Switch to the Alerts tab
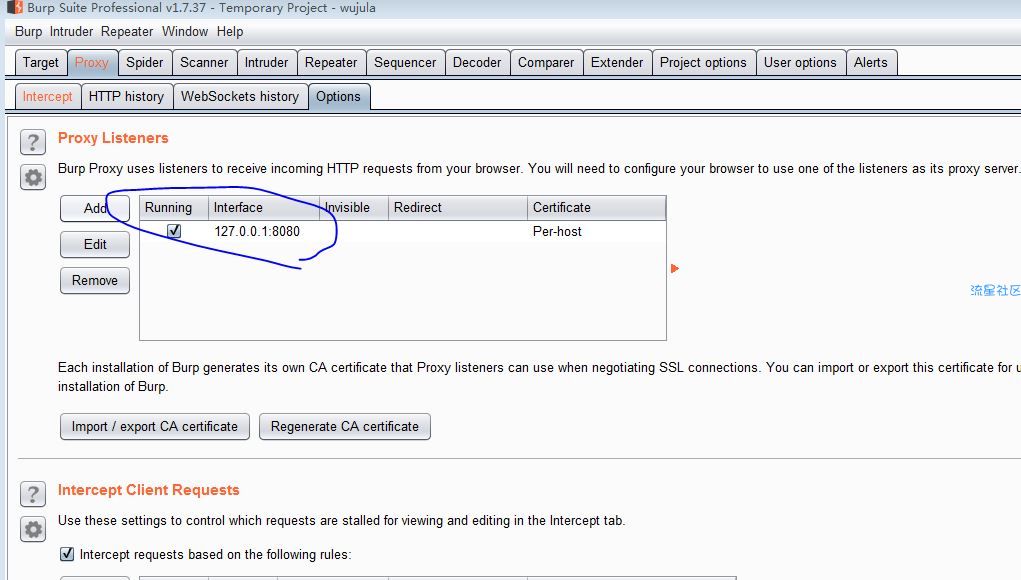 (871, 62)
